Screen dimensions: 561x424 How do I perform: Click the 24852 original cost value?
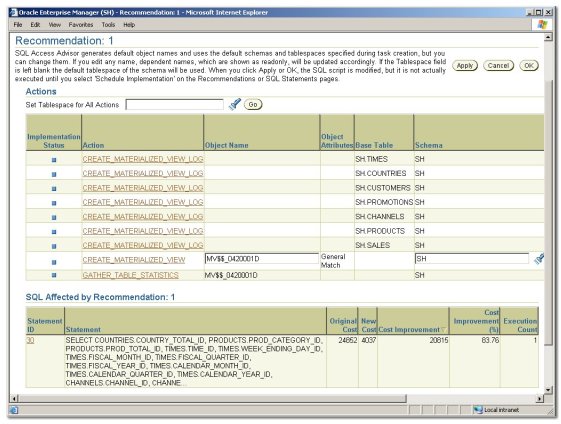(348, 340)
